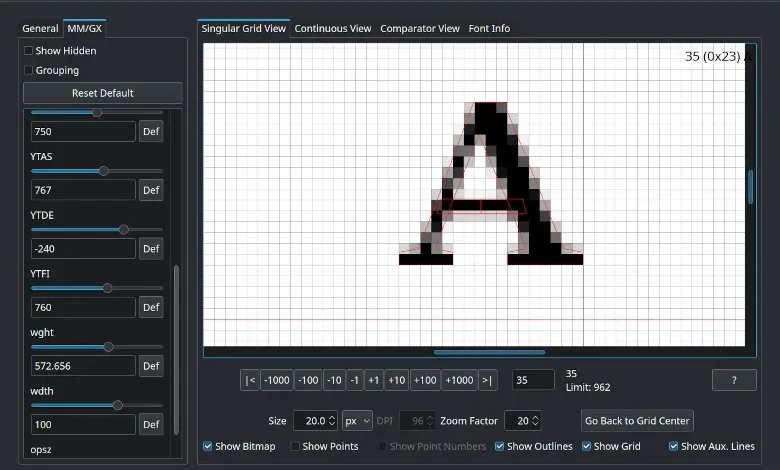Screen dimensions: 780x470
Task: Reset YTAS to default with Def
Action: click(x=151, y=190)
